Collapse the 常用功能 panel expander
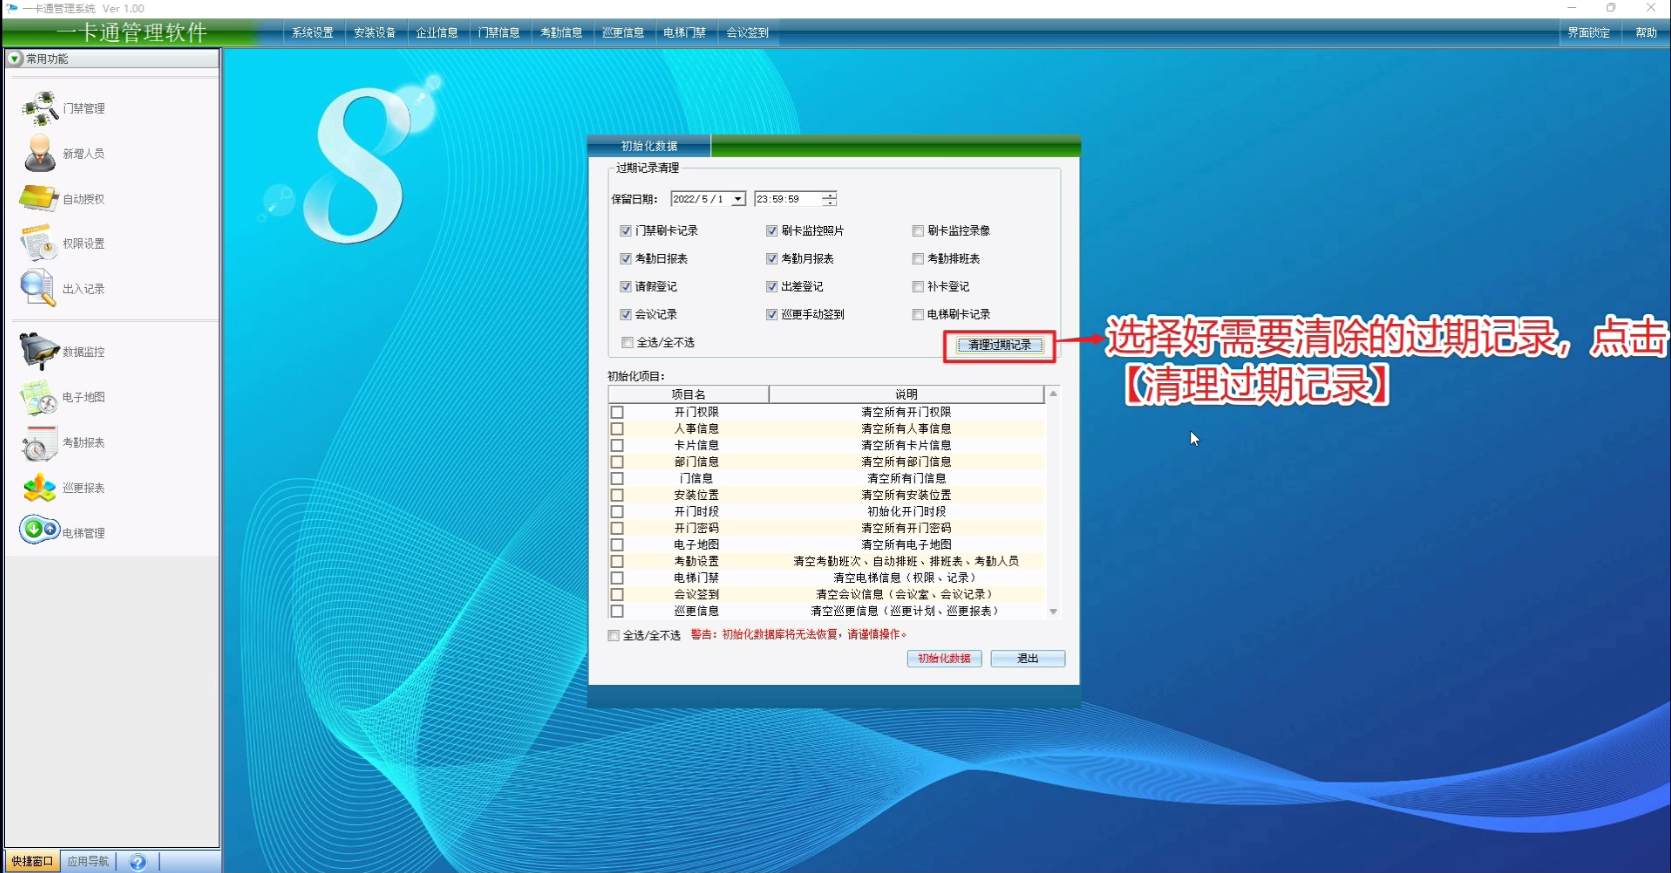 pos(14,59)
